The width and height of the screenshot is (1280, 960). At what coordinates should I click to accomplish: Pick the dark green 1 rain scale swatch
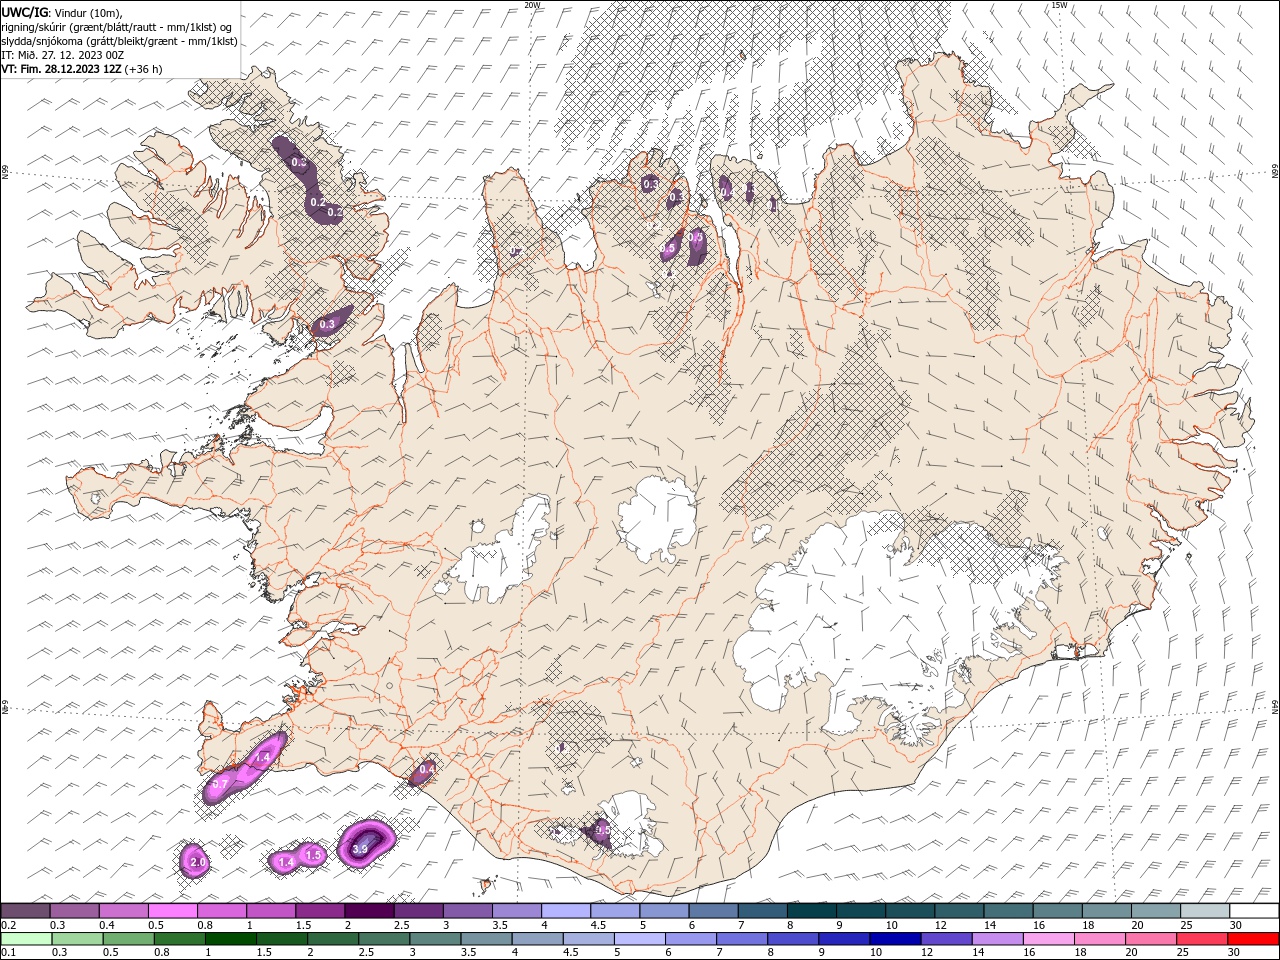coord(230,939)
